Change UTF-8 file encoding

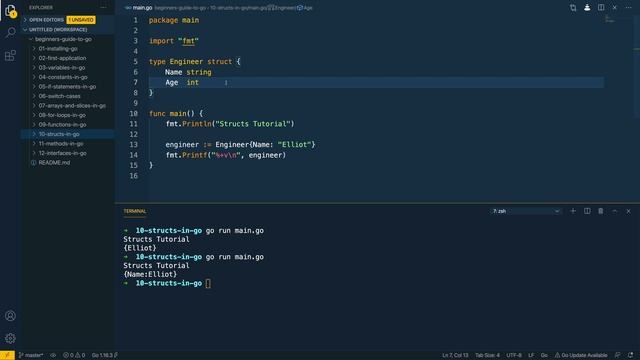tap(514, 355)
